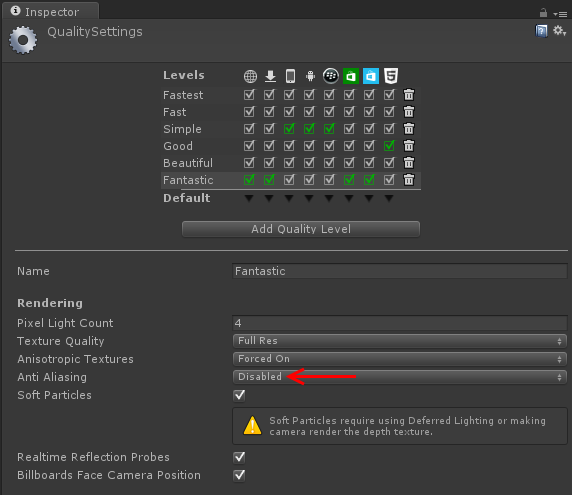Click the green Windows Store platform icon
Image resolution: width=572 pixels, height=495 pixels.
[x=351, y=76]
